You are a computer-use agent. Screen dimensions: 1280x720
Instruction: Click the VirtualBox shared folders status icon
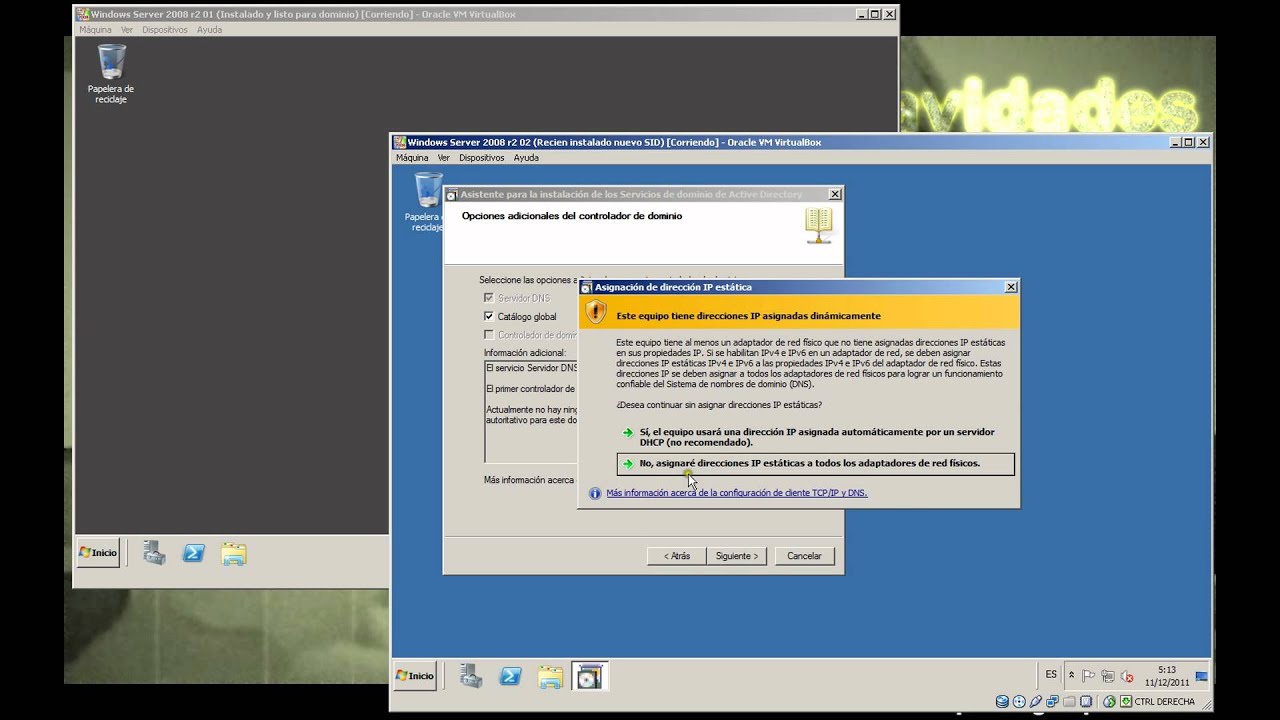point(1070,702)
